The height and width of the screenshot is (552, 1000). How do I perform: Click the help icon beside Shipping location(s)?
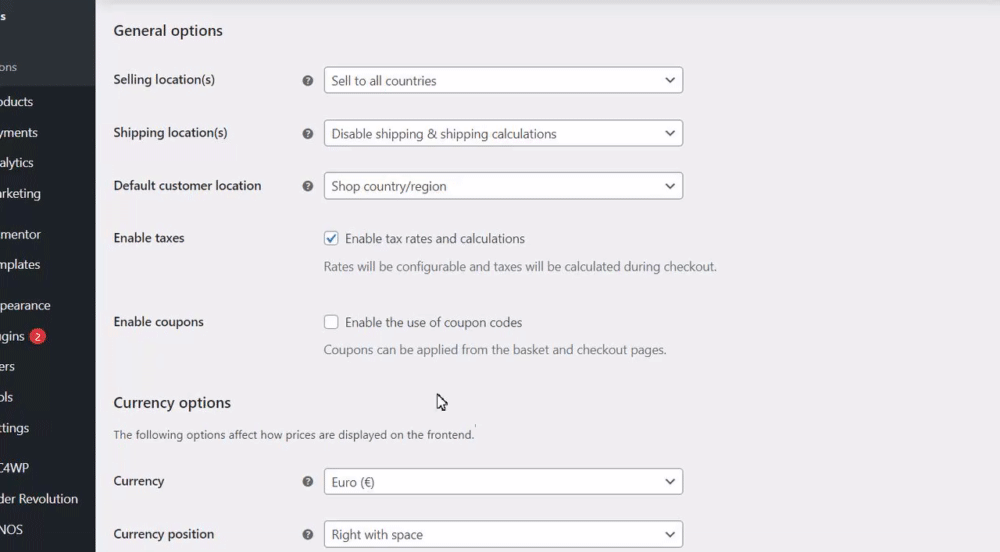click(308, 133)
